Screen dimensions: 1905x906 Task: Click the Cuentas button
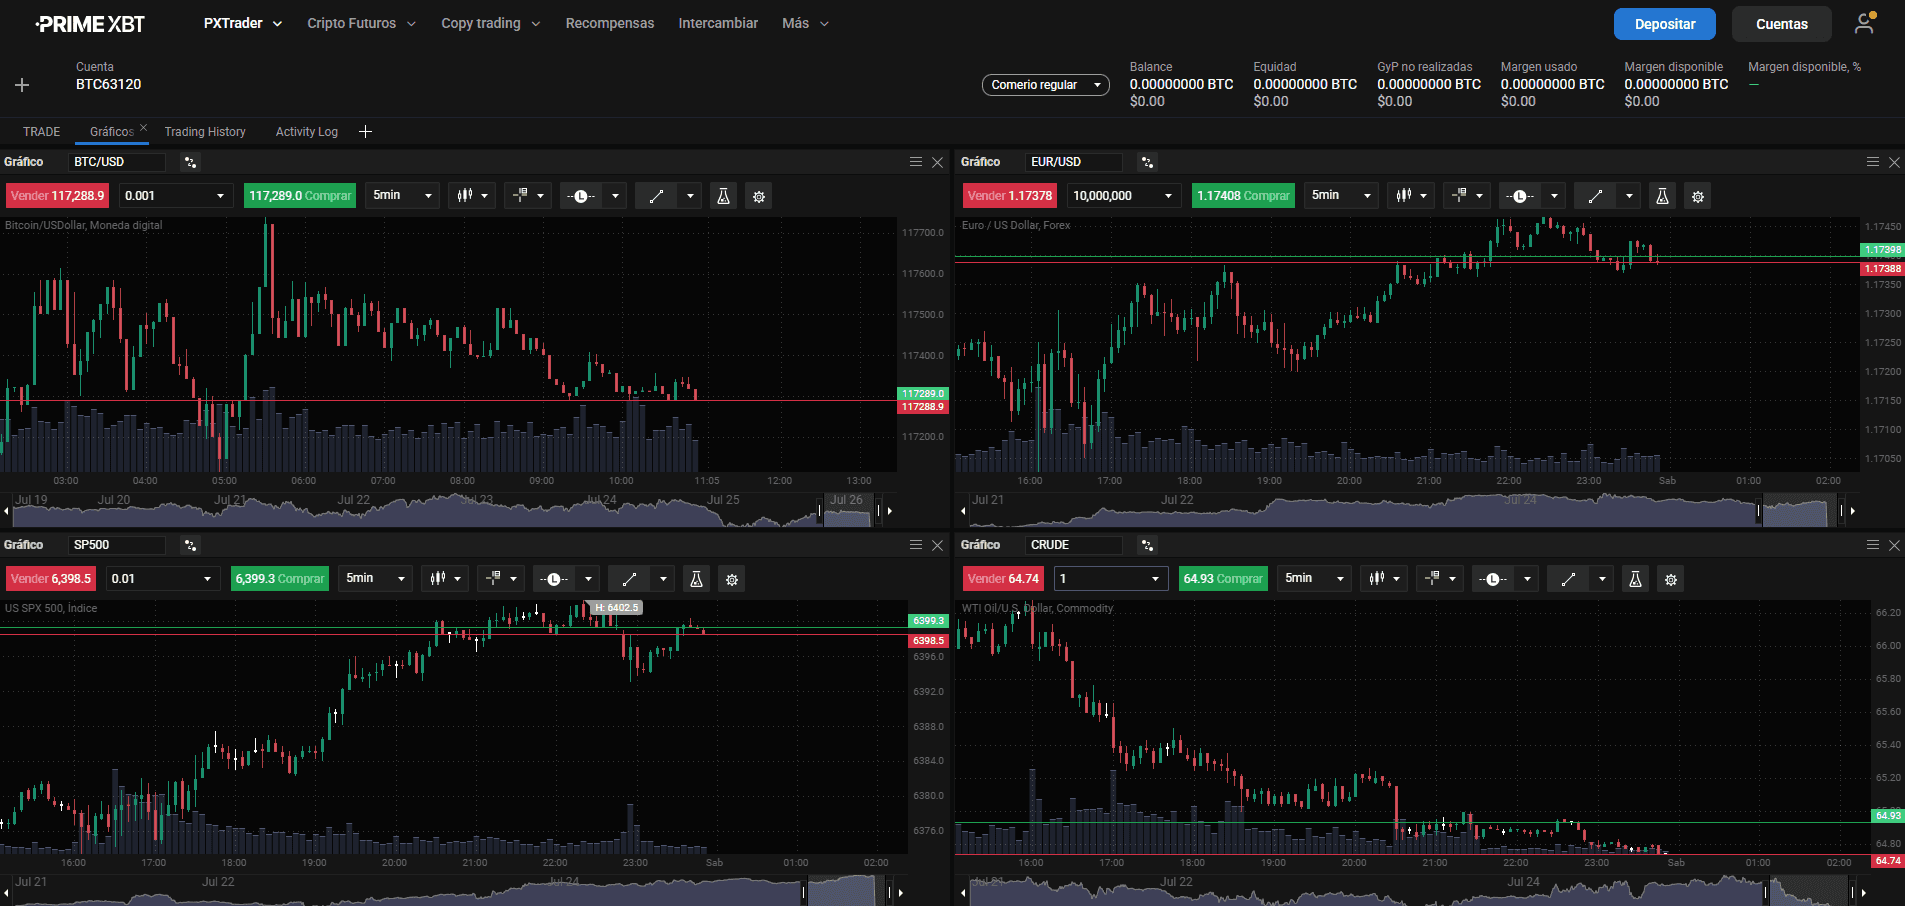click(1782, 24)
